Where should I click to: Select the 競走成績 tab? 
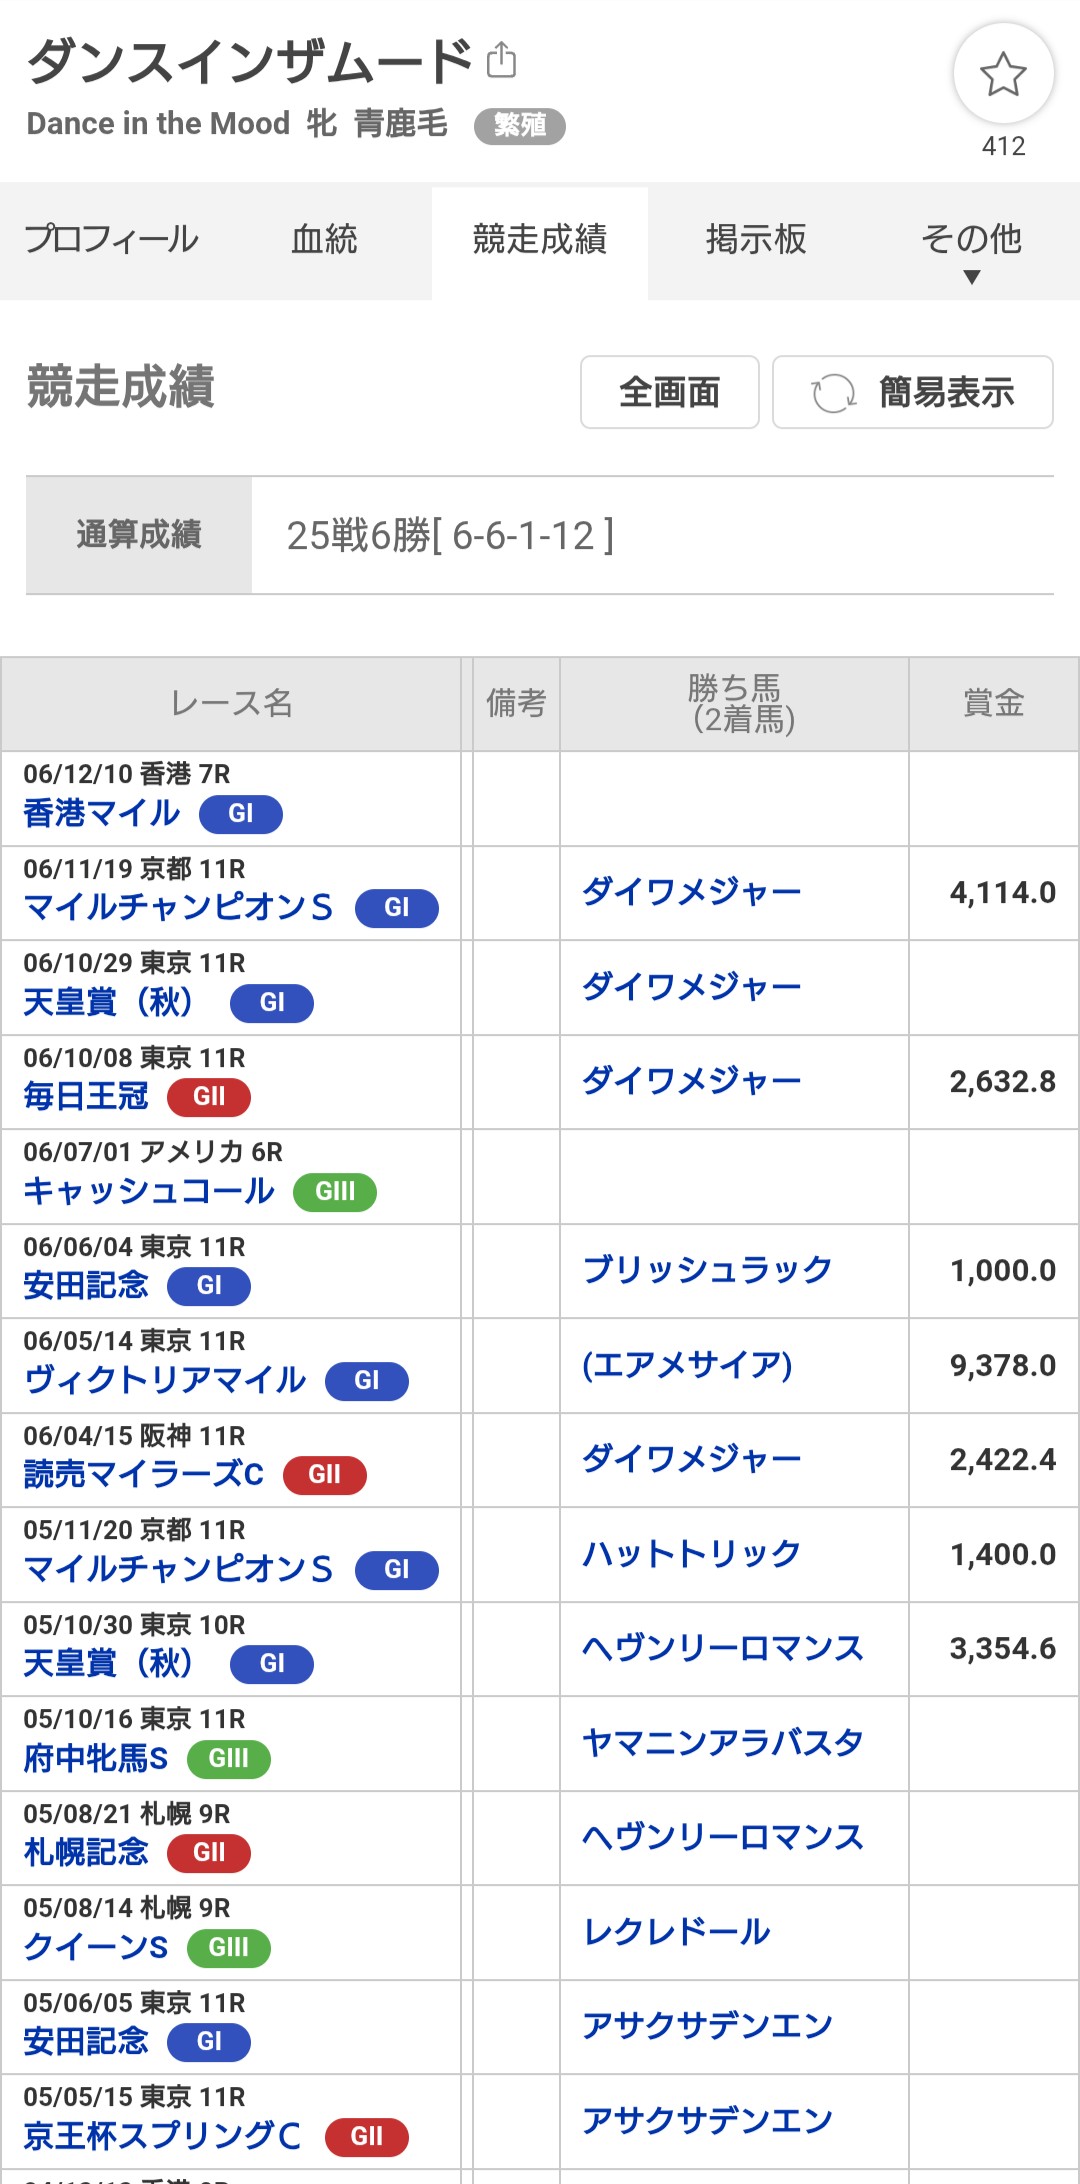point(540,240)
